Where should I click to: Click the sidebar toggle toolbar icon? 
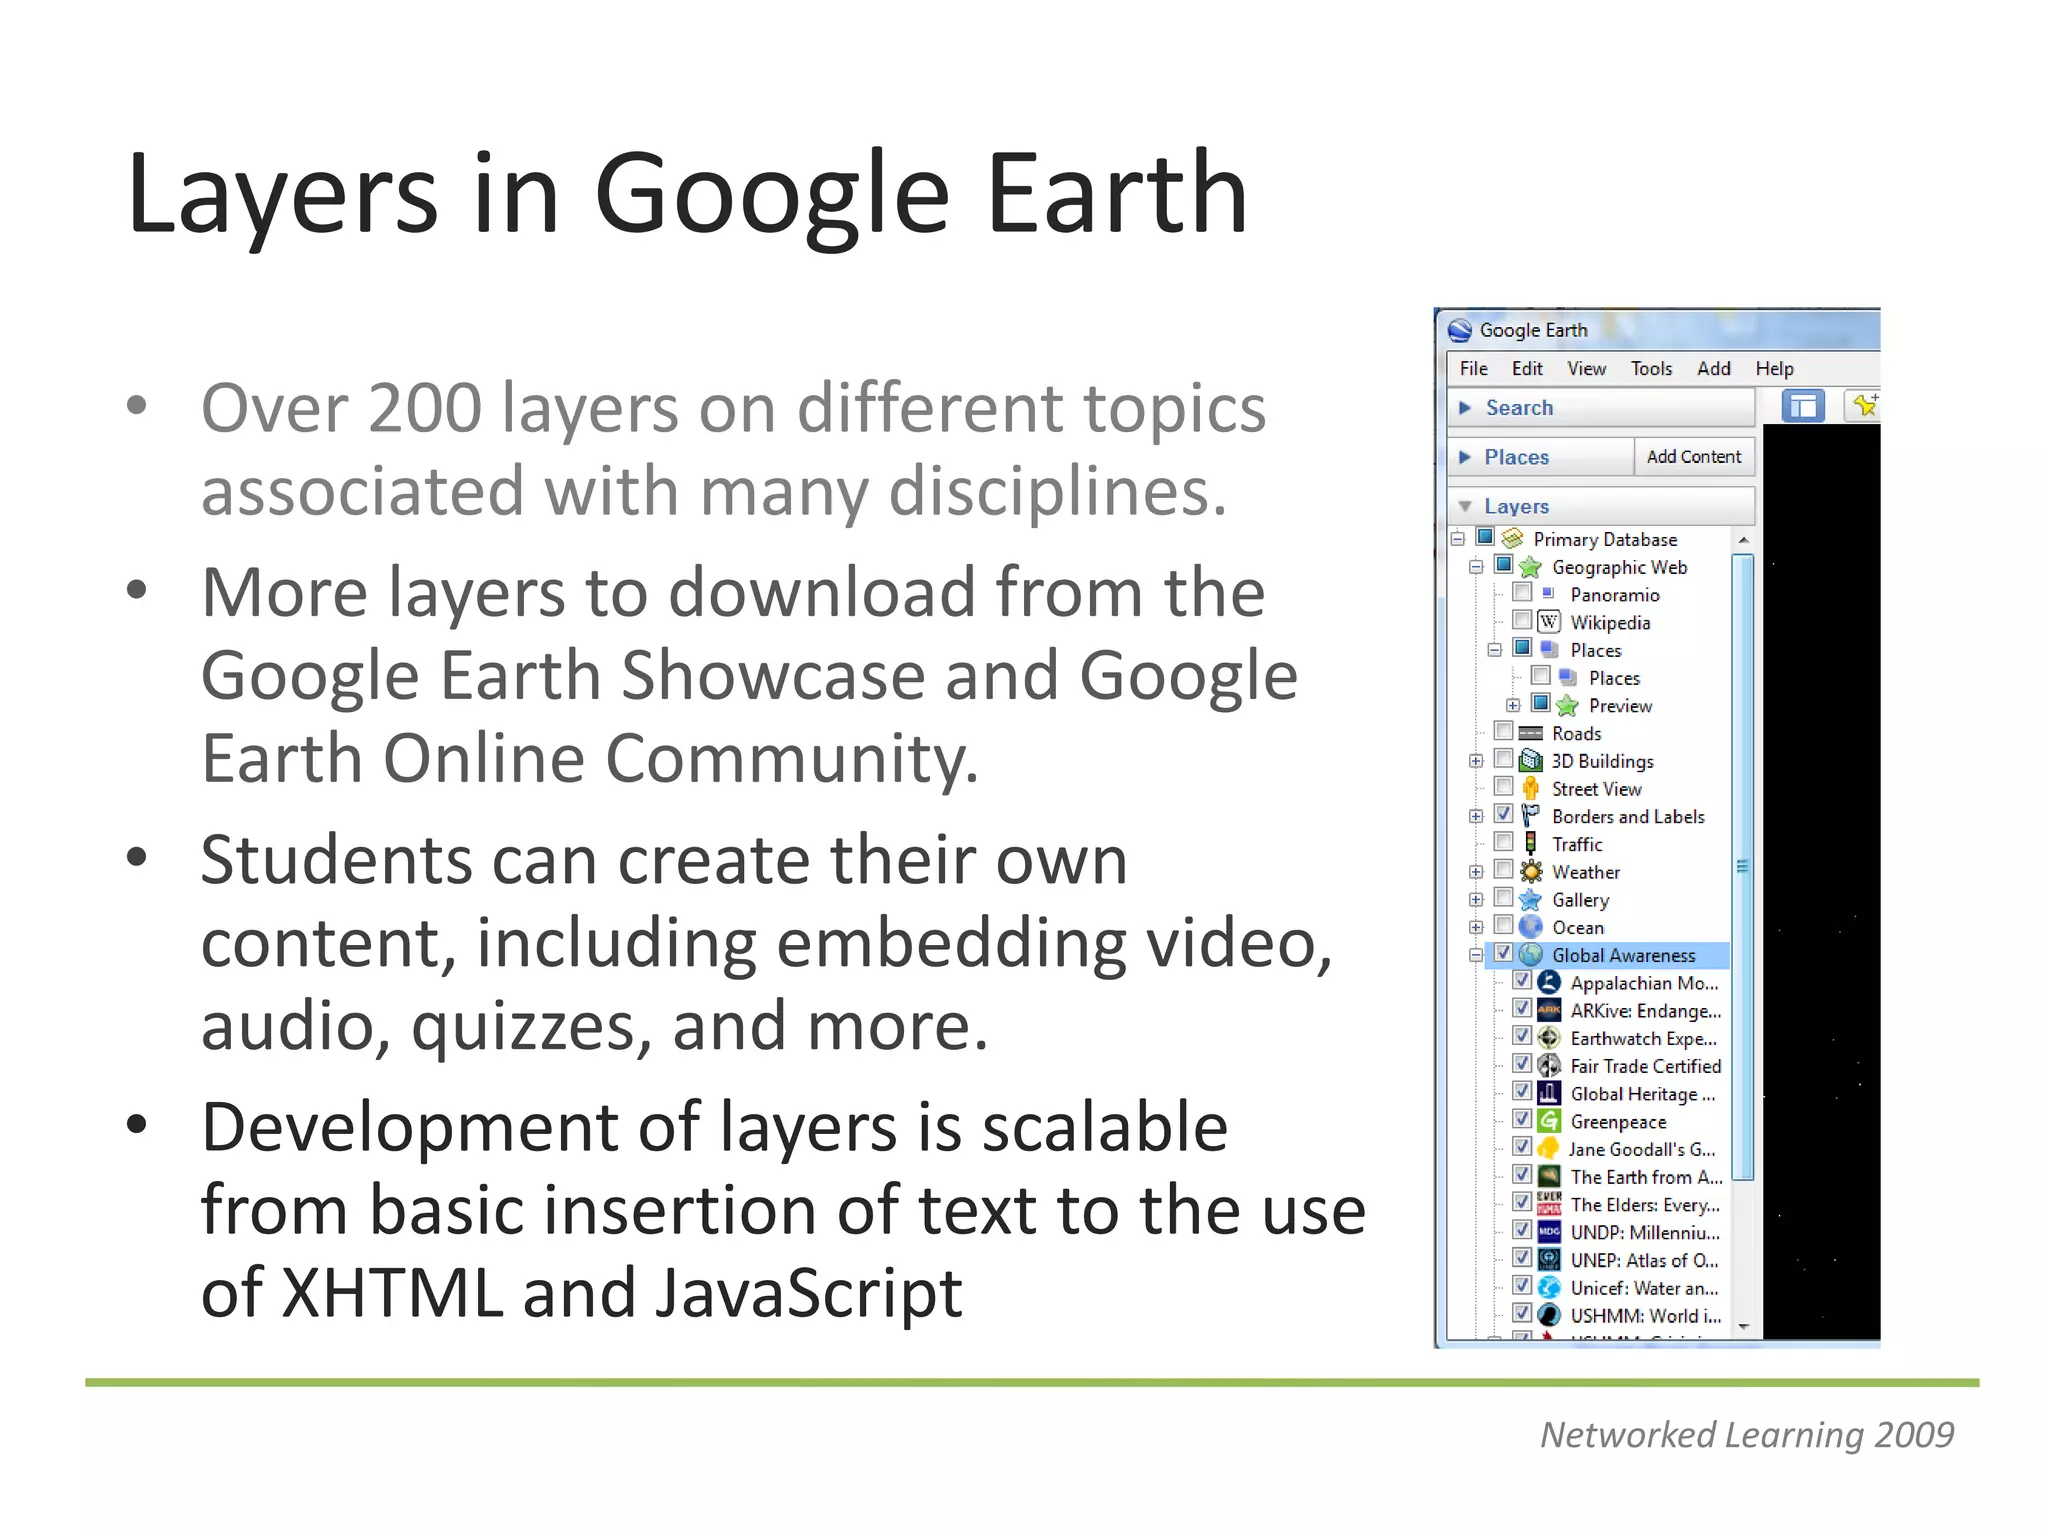pos(1803,406)
